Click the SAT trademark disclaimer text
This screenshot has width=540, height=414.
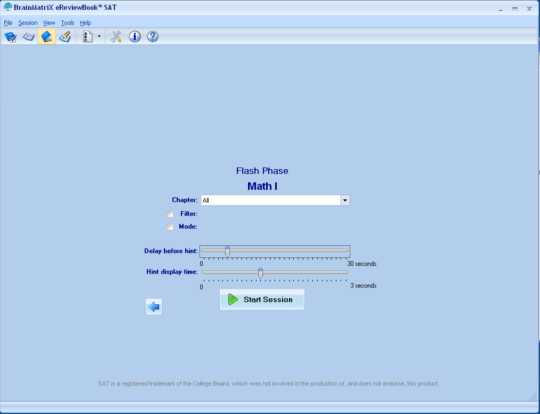pos(269,383)
